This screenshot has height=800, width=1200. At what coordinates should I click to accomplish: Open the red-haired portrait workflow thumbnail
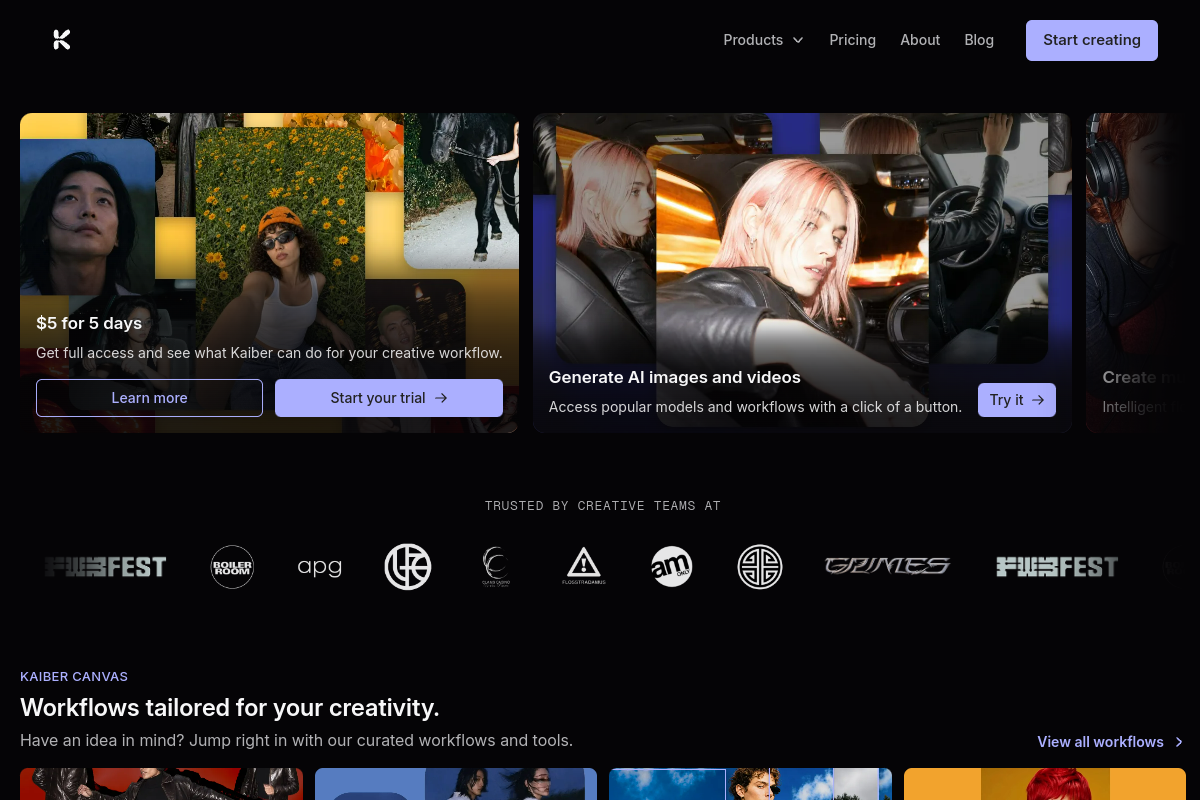[1045, 784]
